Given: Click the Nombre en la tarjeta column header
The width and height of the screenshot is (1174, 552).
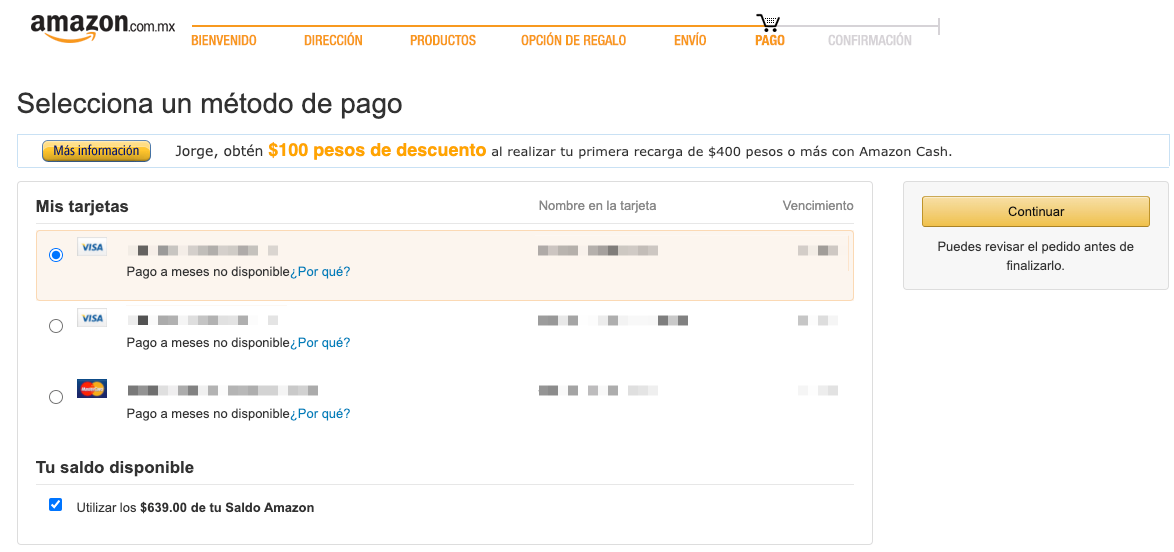Looking at the screenshot, I should [597, 205].
